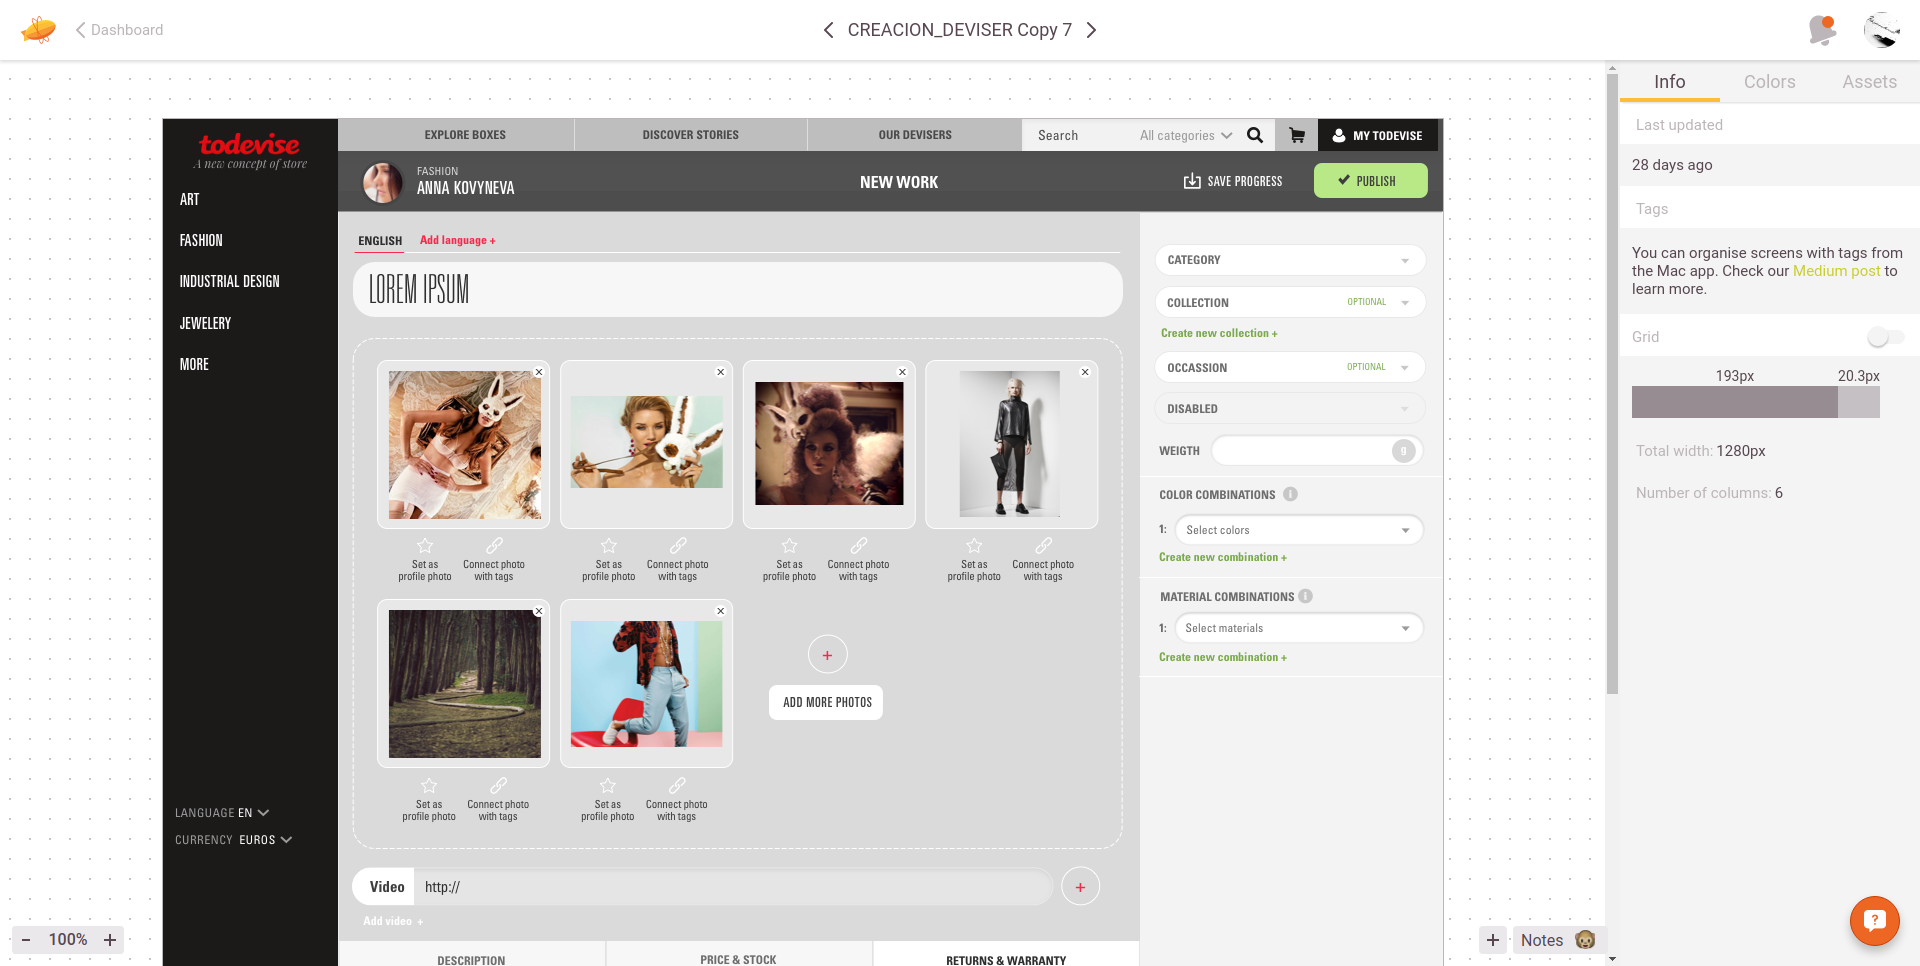Click the Publish button
Image resolution: width=1920 pixels, height=966 pixels.
[1370, 181]
